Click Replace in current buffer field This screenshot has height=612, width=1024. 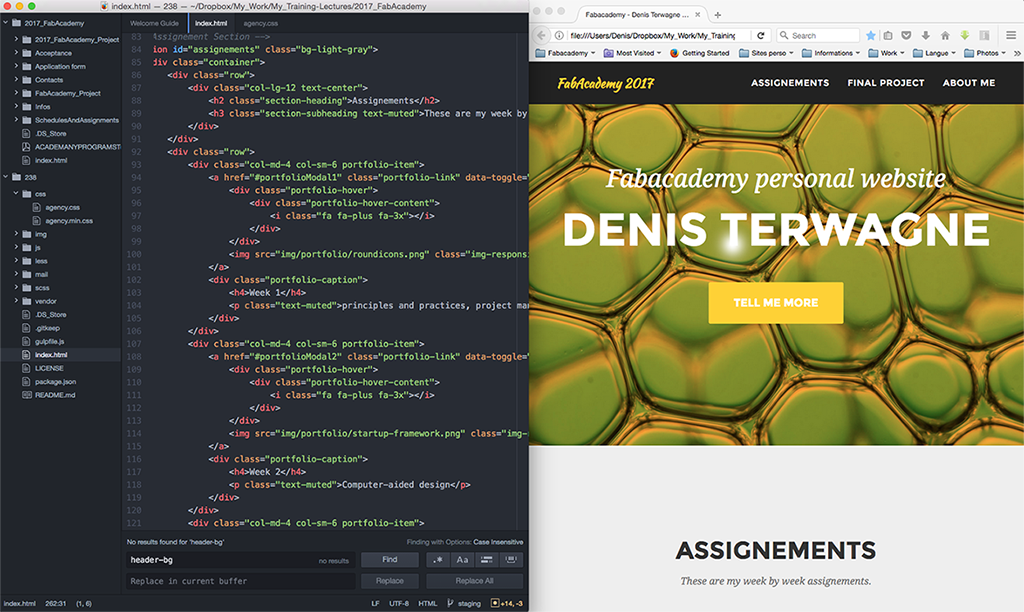(x=240, y=581)
